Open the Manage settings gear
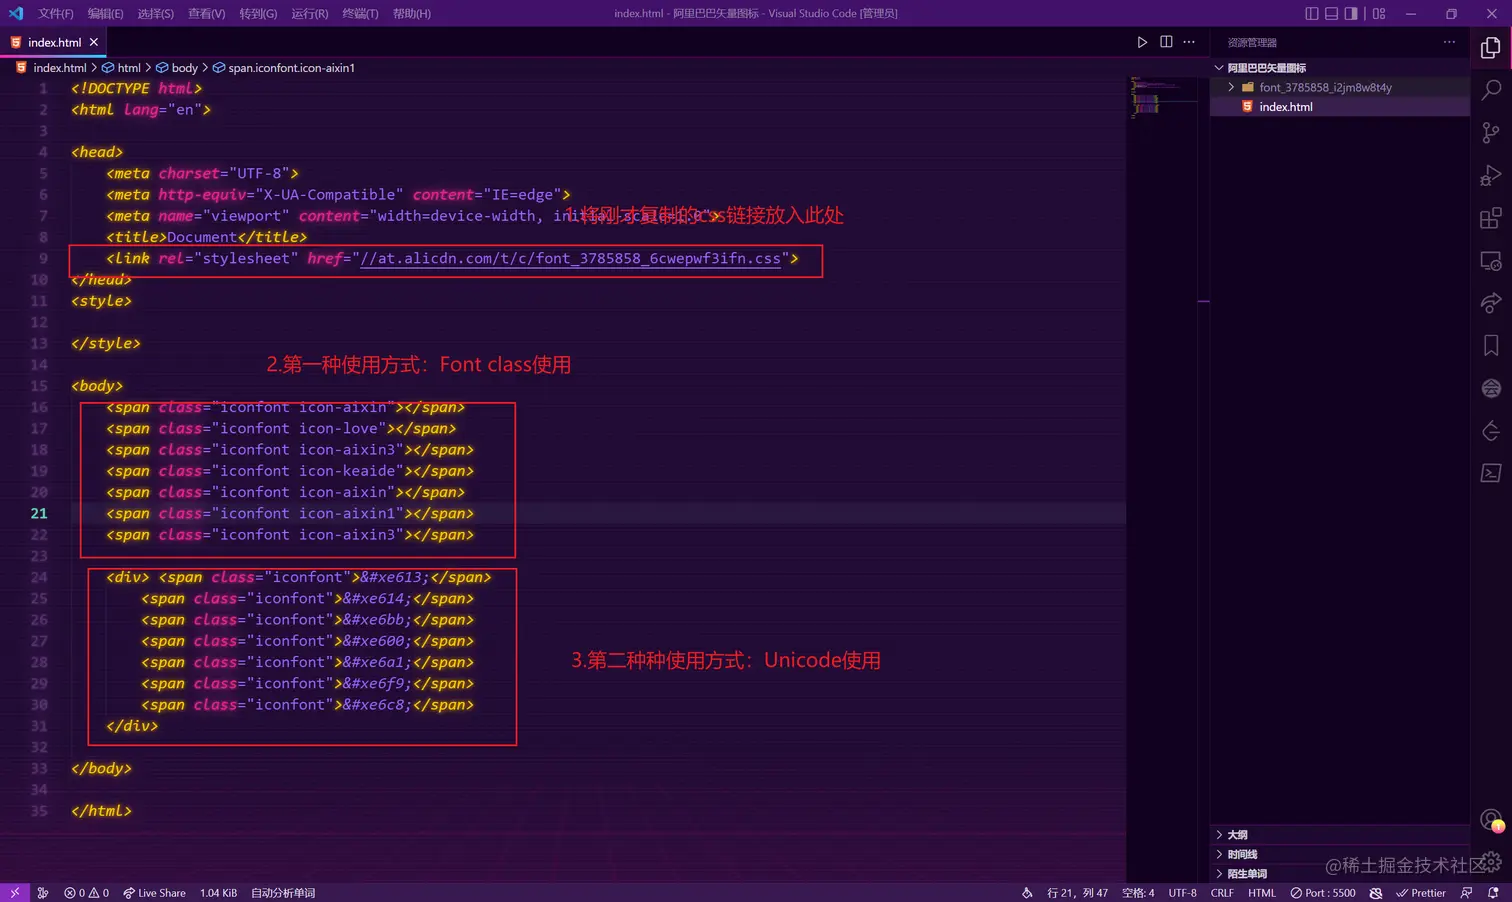1512x902 pixels. (1490, 861)
